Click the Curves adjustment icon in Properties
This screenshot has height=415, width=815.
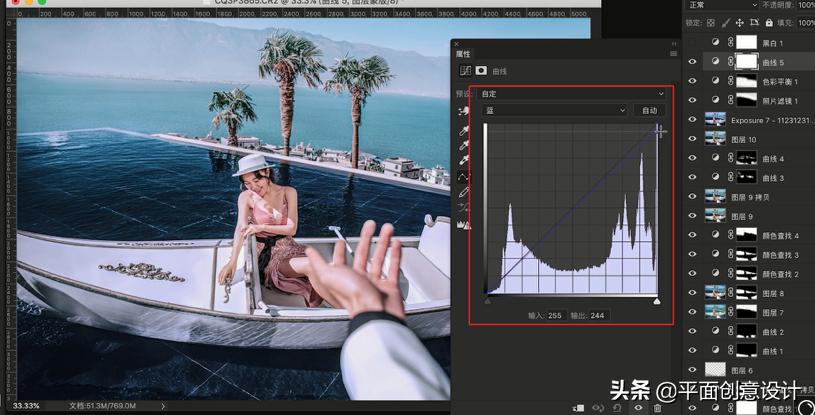(x=465, y=71)
